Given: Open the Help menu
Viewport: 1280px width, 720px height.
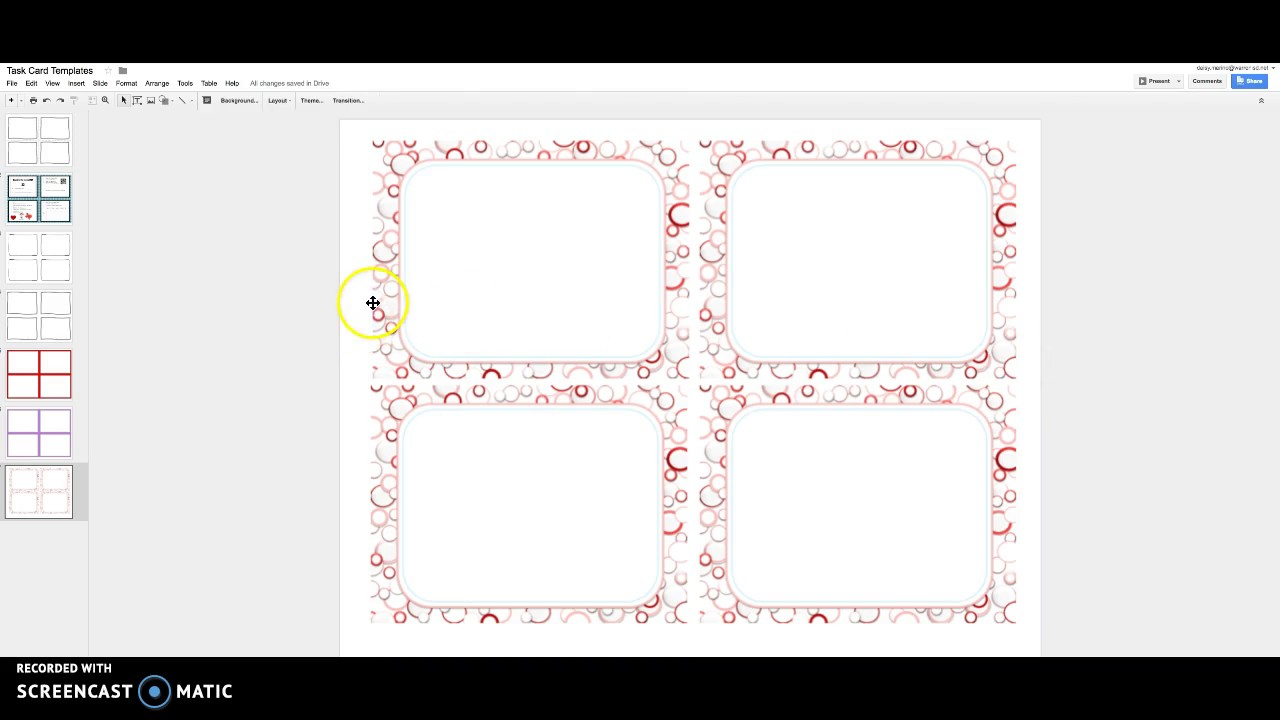Looking at the screenshot, I should 232,83.
